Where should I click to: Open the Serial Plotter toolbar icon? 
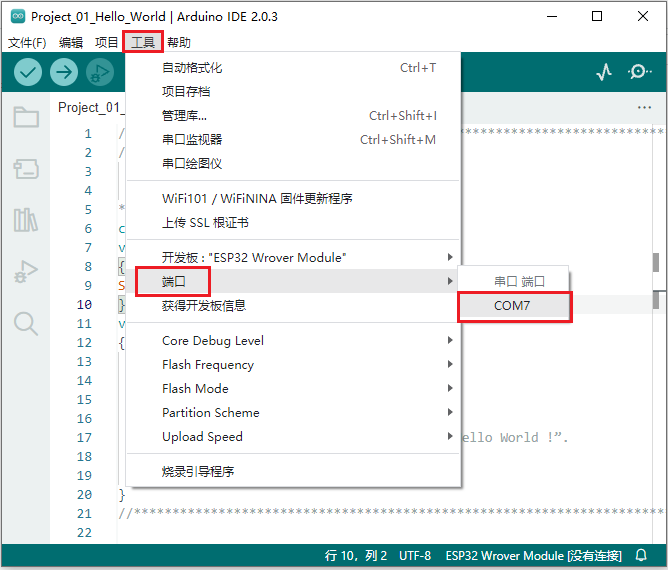pos(604,72)
